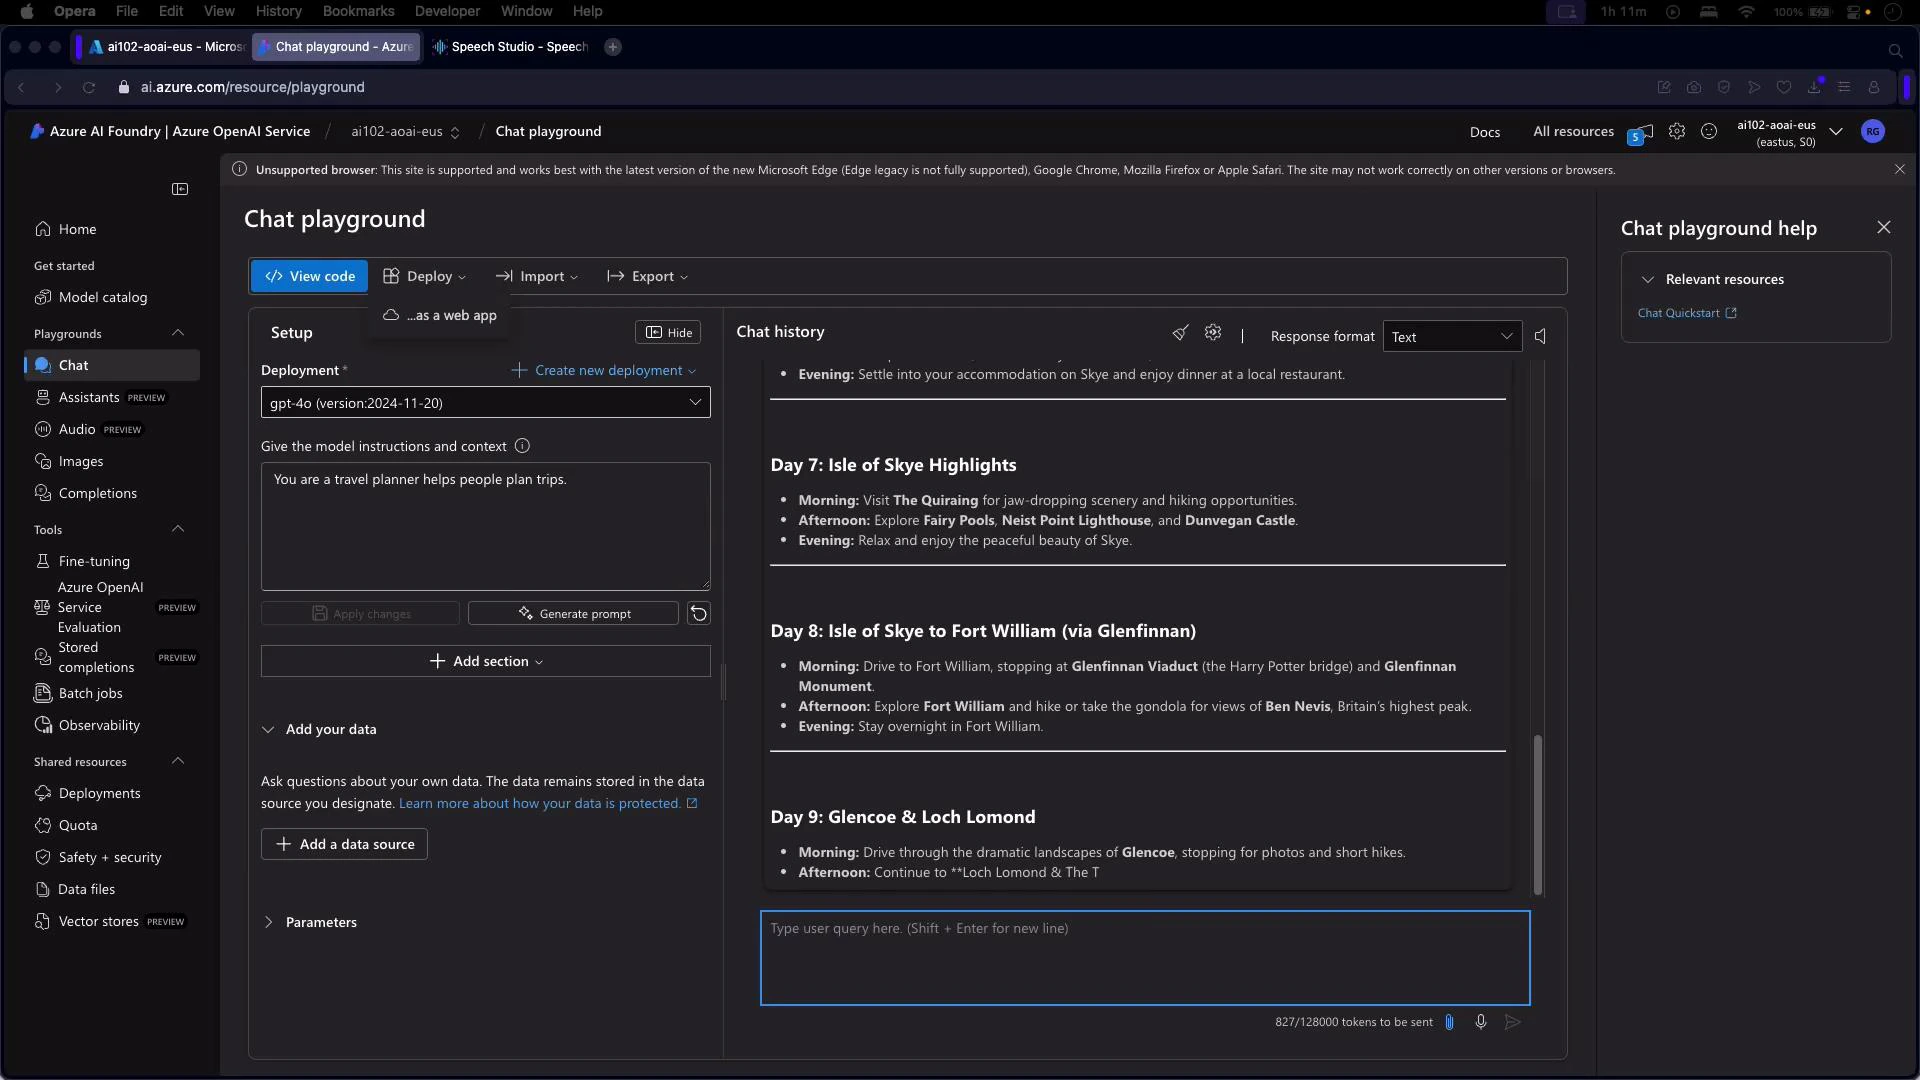Open announcements via the megaphone icon with badge

tap(1641, 131)
